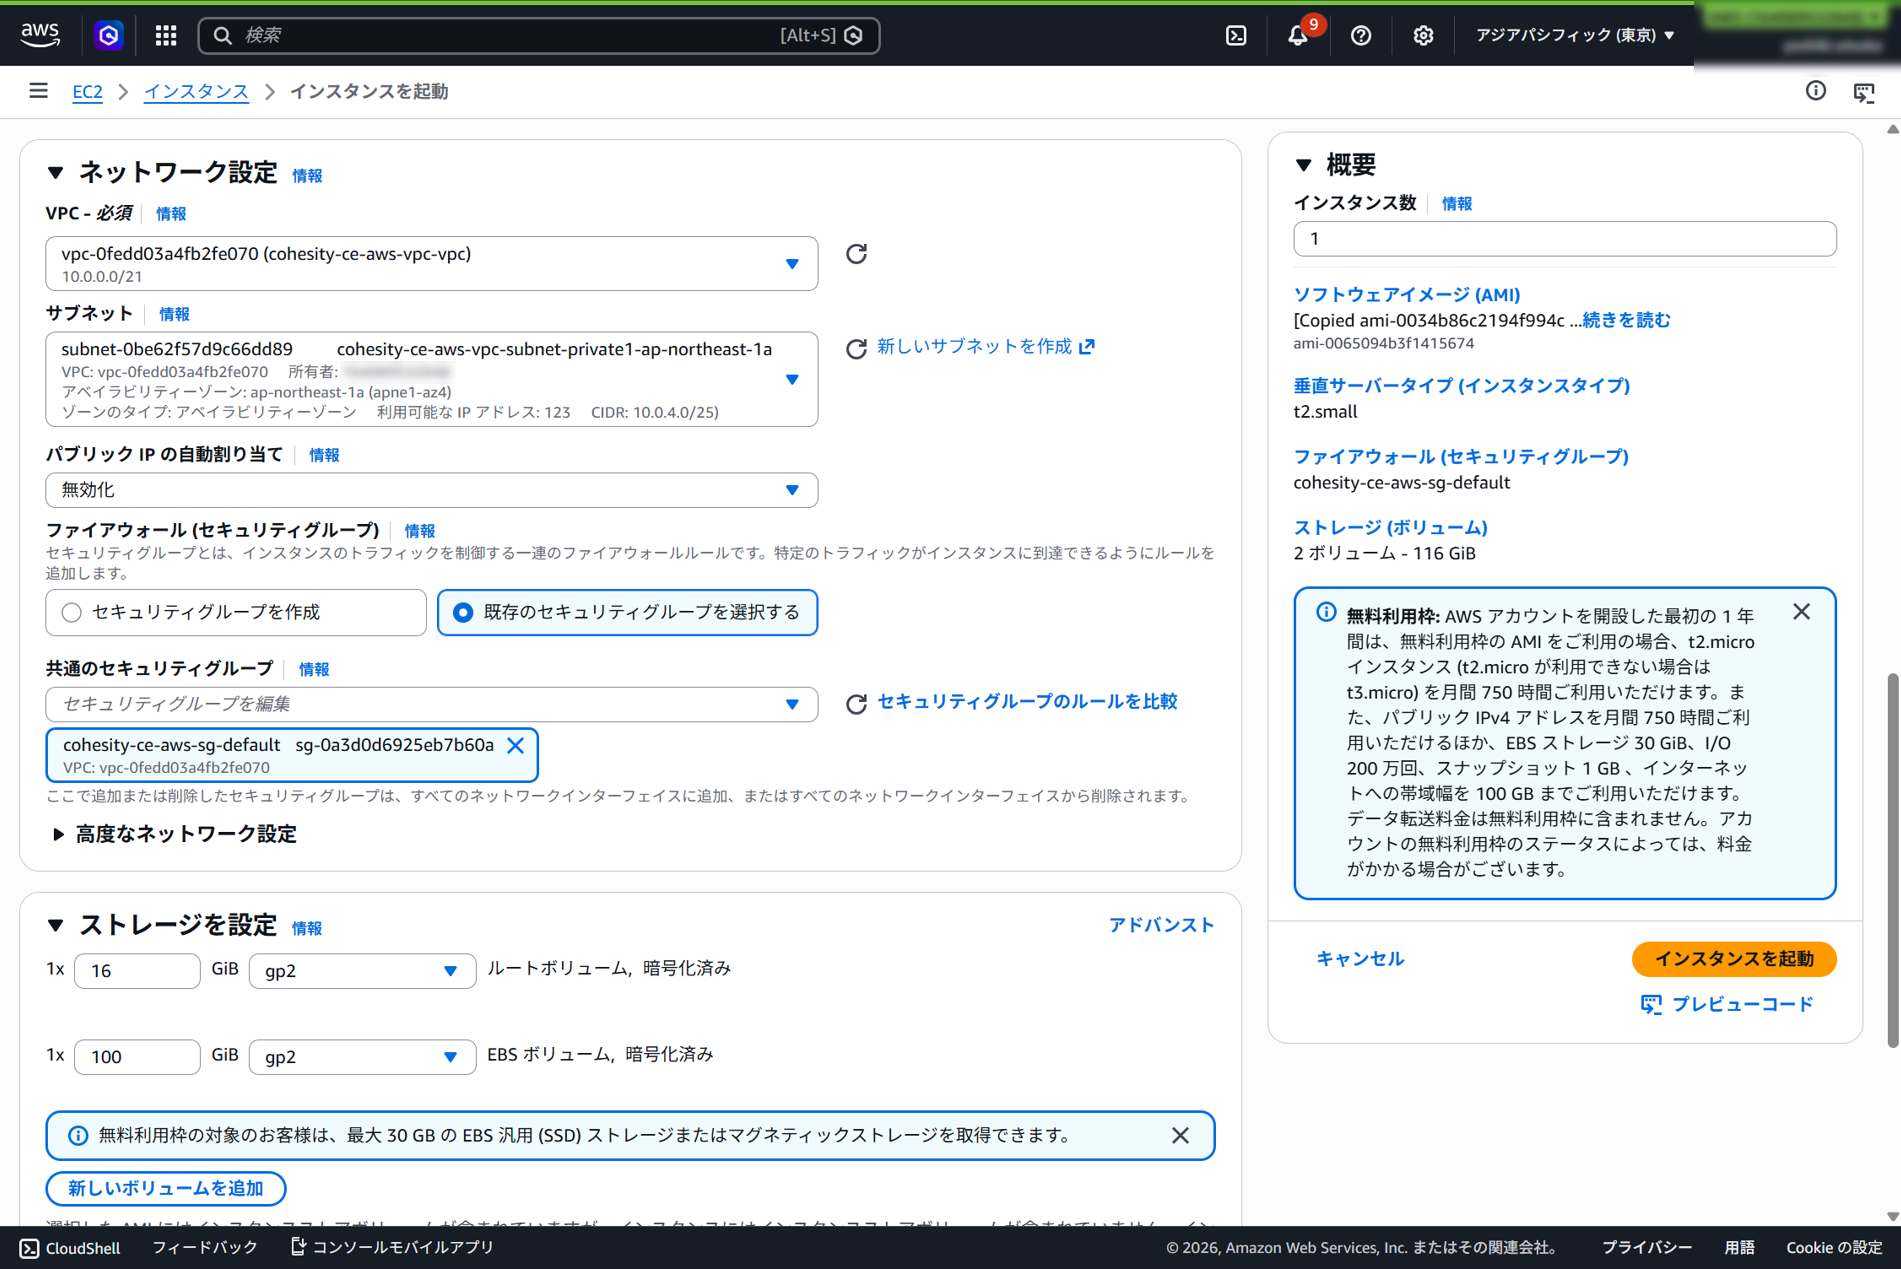Open the Tokyo region selector
The image size is (1901, 1269).
(1575, 35)
